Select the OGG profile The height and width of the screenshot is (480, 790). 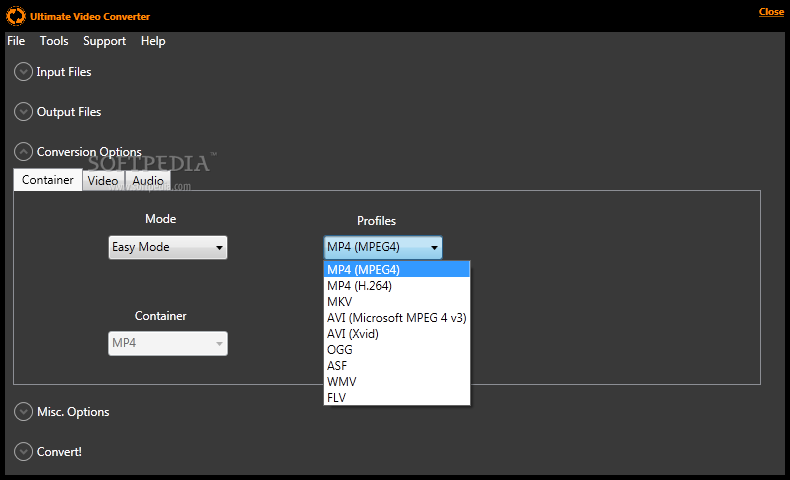click(397, 350)
